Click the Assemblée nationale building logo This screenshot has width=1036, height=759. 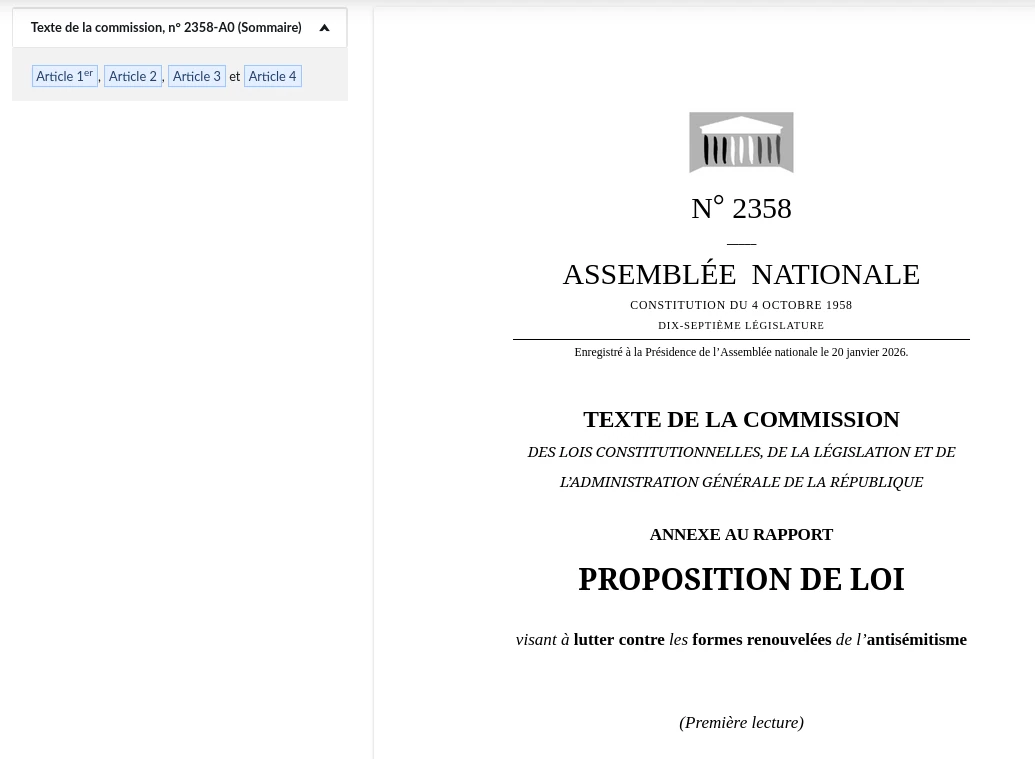[741, 143]
